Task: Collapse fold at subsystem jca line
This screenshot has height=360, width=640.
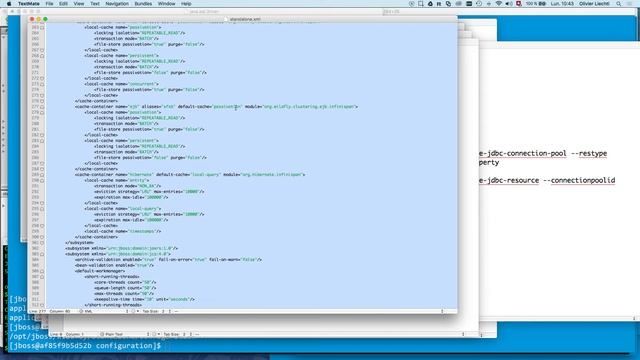Action: (x=42, y=254)
